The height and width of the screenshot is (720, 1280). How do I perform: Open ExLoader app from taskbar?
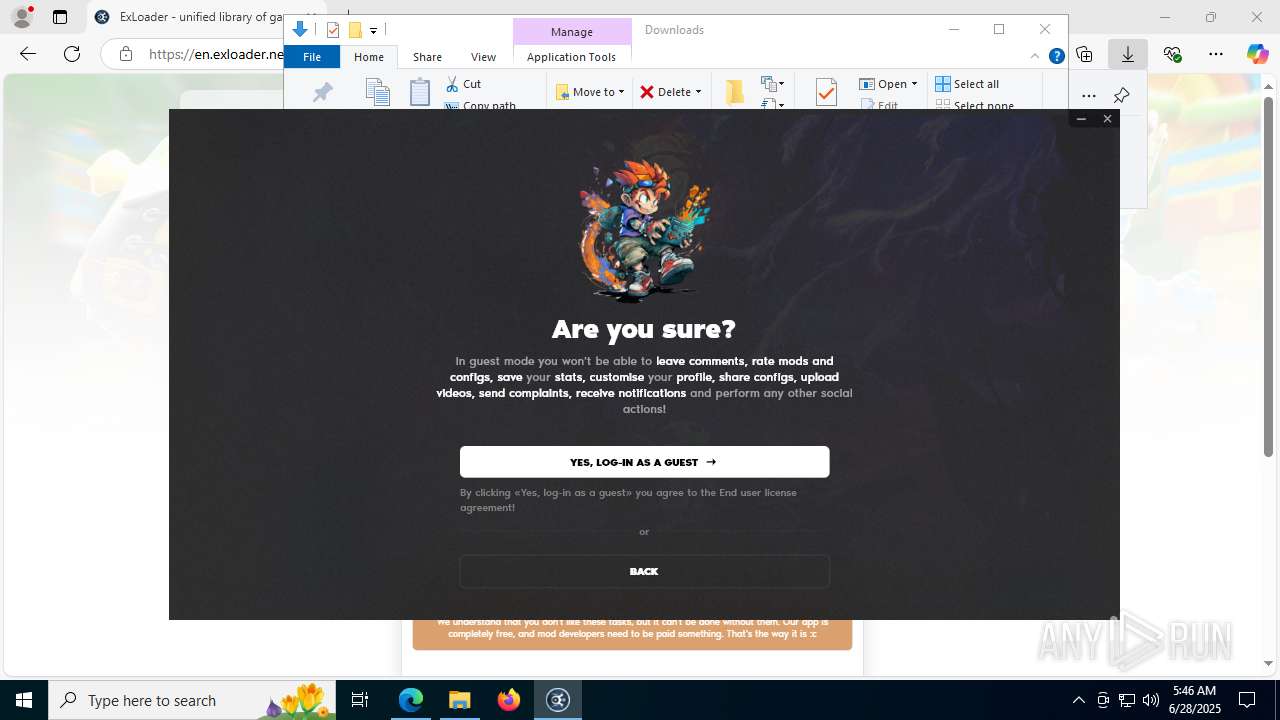tap(558, 700)
